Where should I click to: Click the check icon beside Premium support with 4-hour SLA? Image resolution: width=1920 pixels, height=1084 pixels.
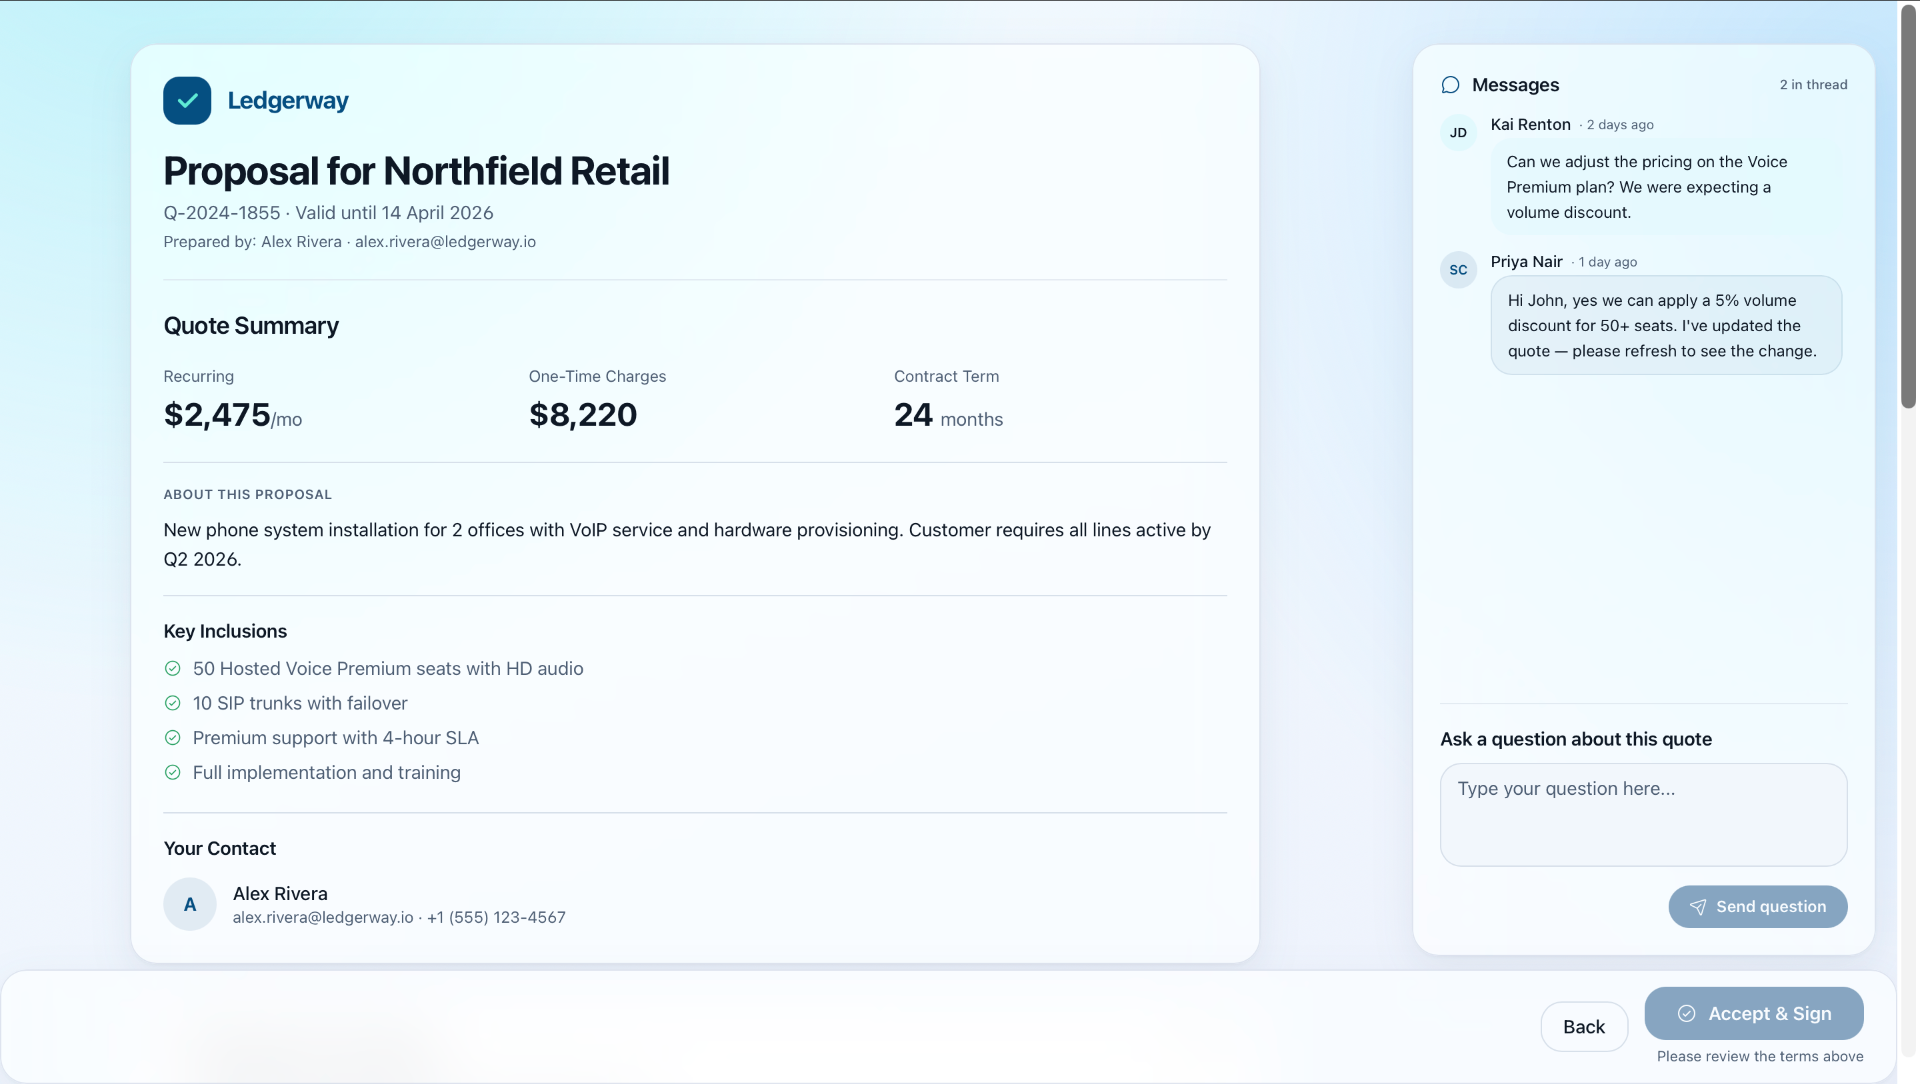click(x=172, y=737)
